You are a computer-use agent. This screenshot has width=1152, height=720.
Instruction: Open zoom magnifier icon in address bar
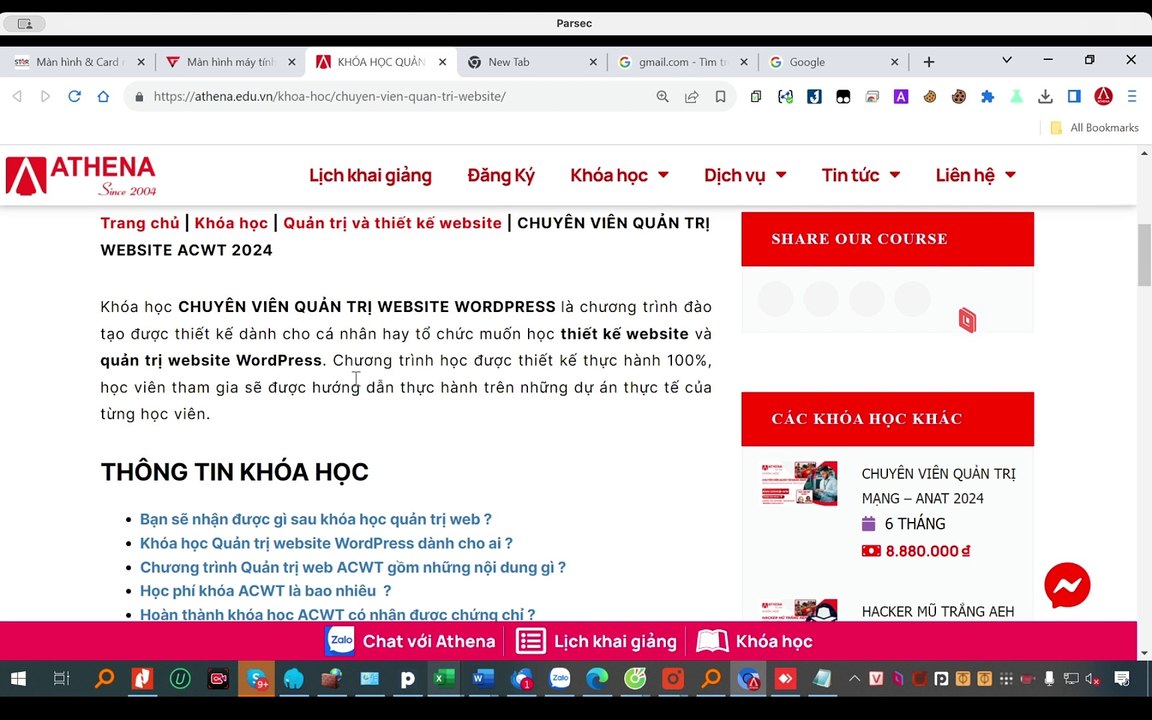pyautogui.click(x=663, y=96)
